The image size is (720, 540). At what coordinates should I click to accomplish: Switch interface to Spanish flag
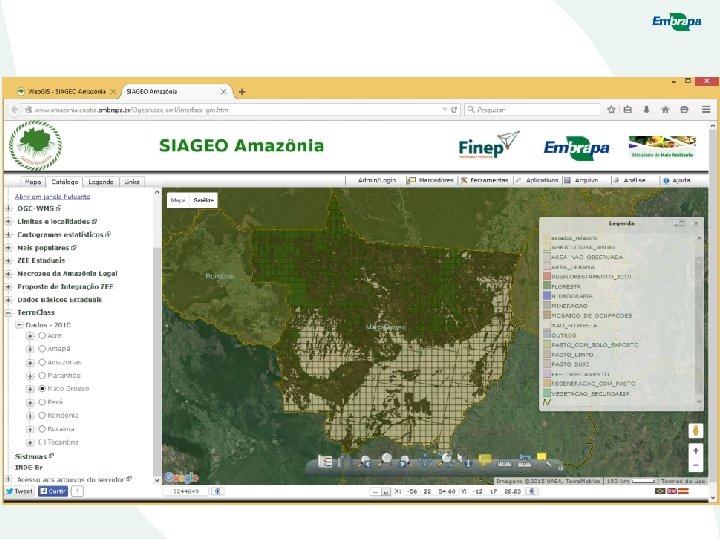pos(683,491)
